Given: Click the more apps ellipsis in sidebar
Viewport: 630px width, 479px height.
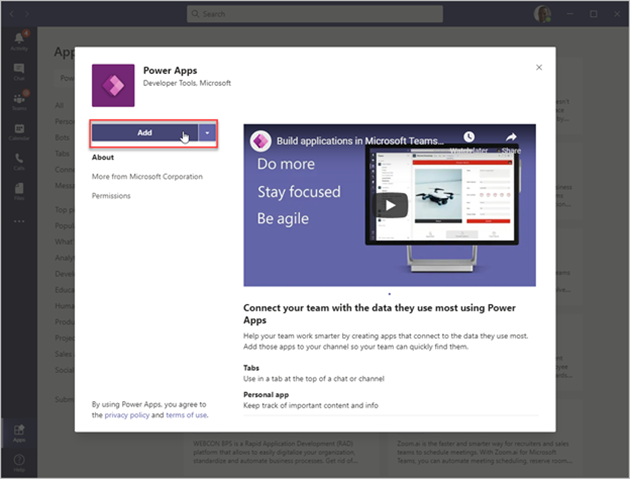Looking at the screenshot, I should point(19,220).
